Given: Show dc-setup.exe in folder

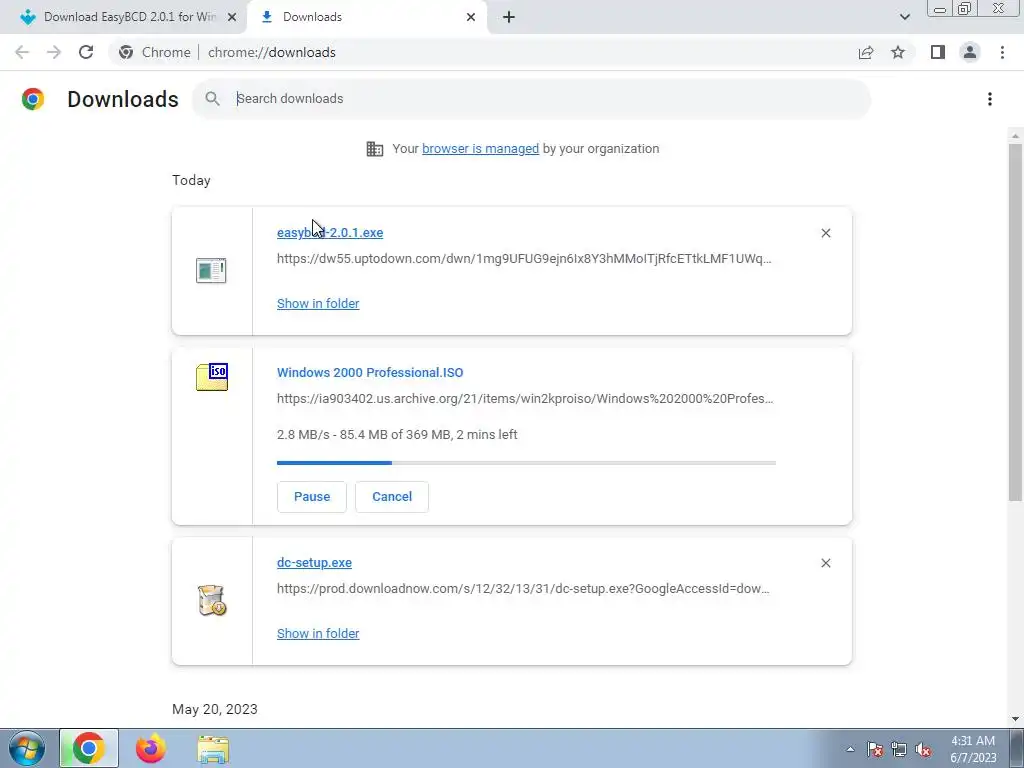Looking at the screenshot, I should coord(318,633).
